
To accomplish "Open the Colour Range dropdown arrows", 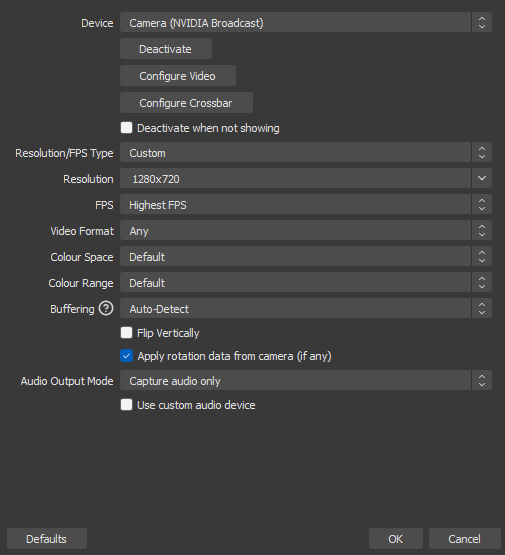I will [x=482, y=282].
